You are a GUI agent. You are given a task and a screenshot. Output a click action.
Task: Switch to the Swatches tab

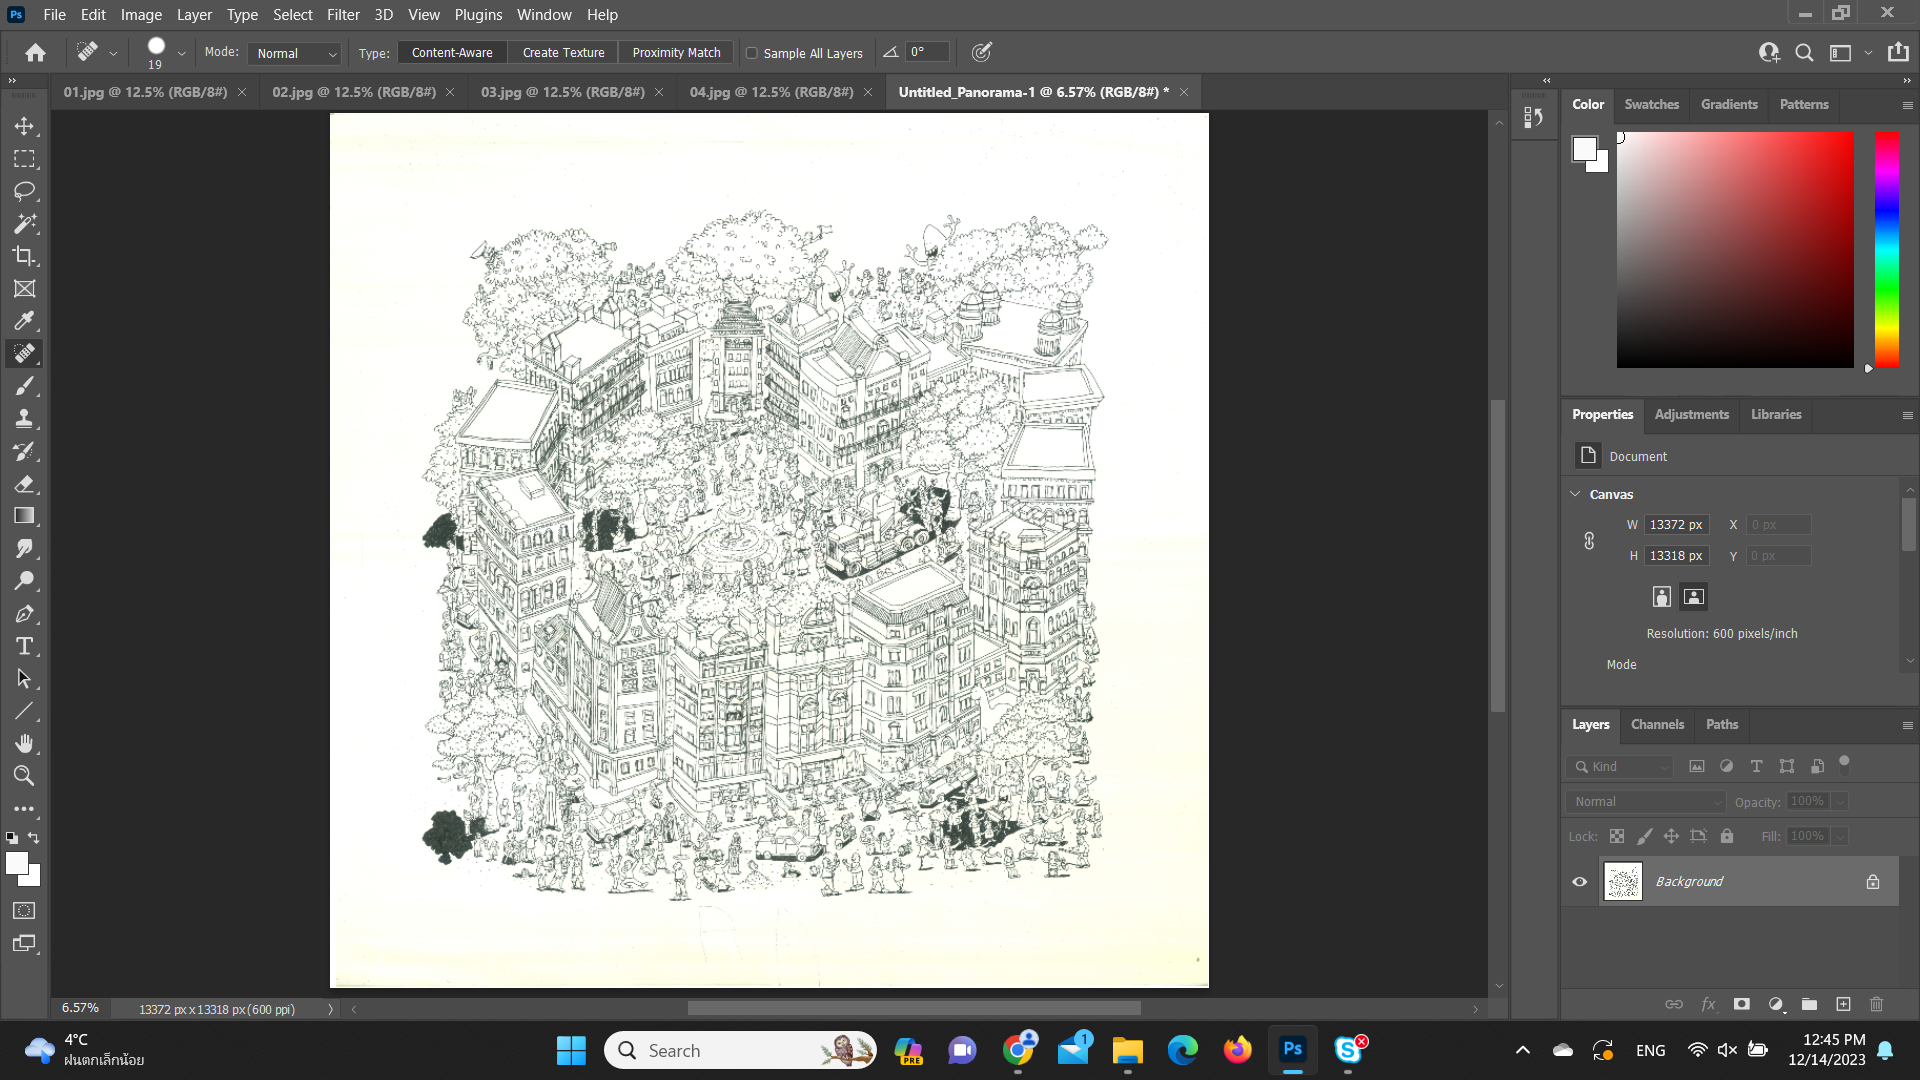point(1651,104)
